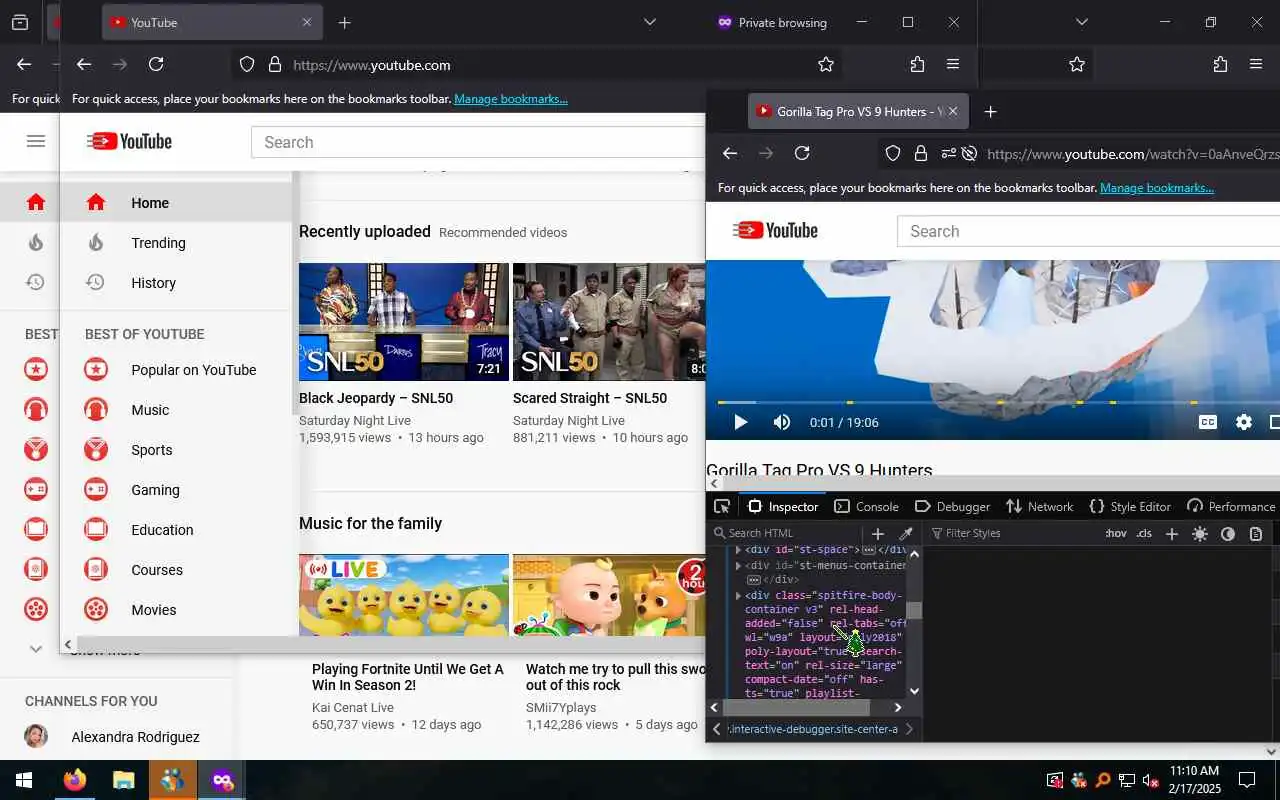The width and height of the screenshot is (1280, 800).
Task: Click Manage bookmarks link in private browsing window
Action: [511, 99]
